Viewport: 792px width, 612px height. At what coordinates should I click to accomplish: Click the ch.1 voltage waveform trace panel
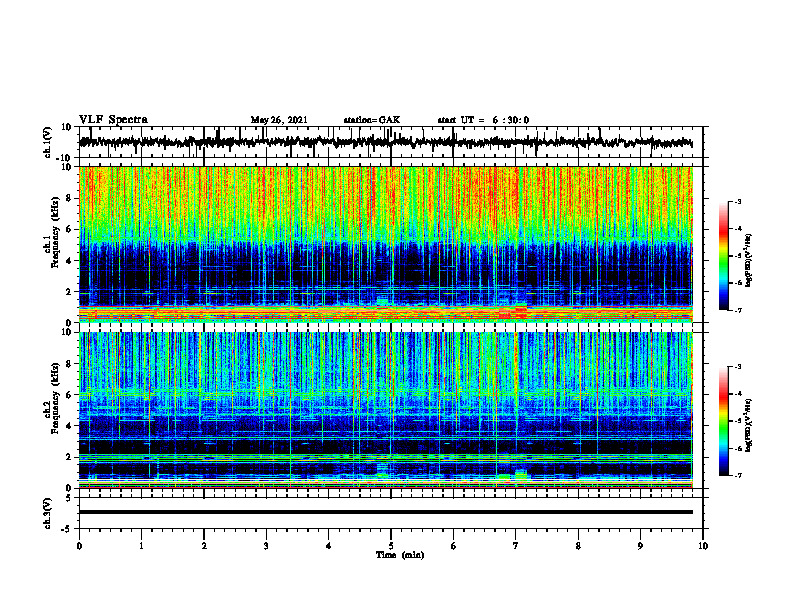[x=391, y=142]
